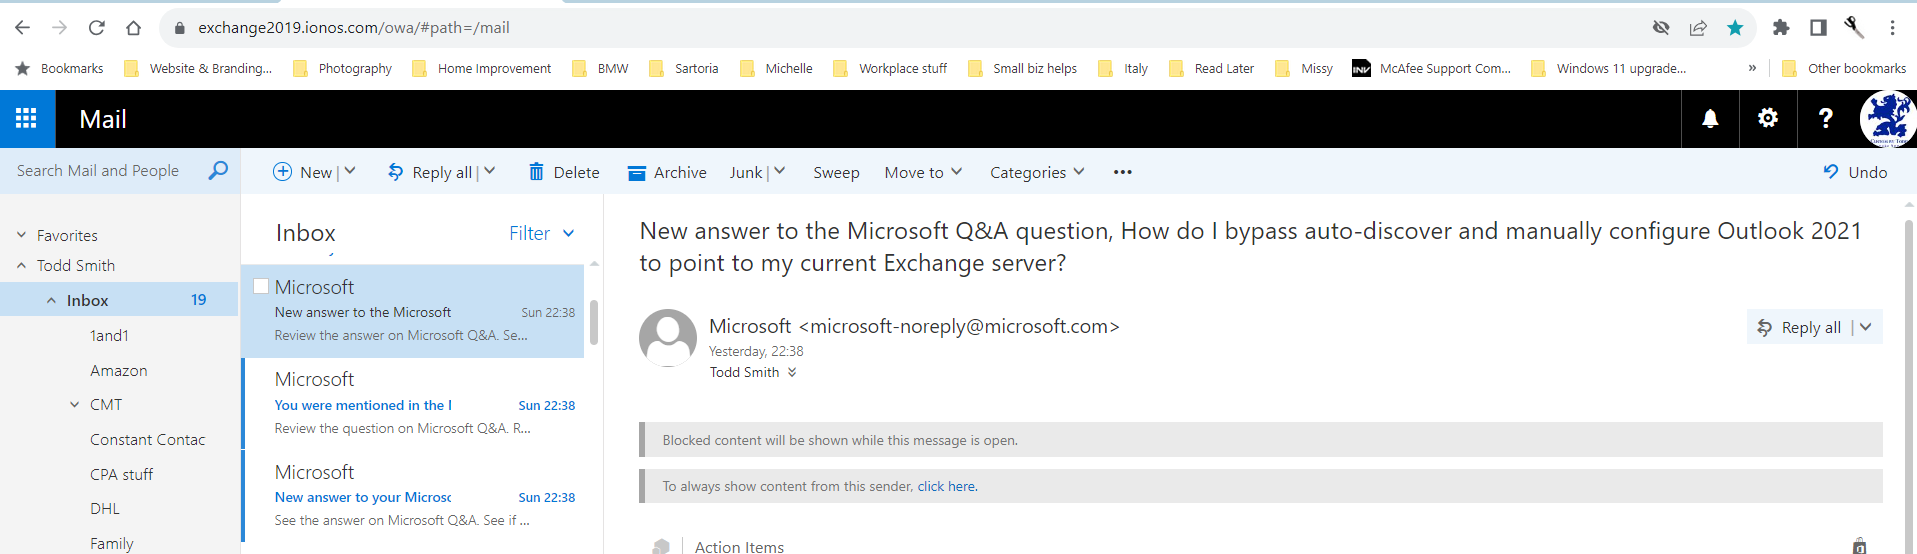Open the CPA stuff folder

pyautogui.click(x=121, y=474)
